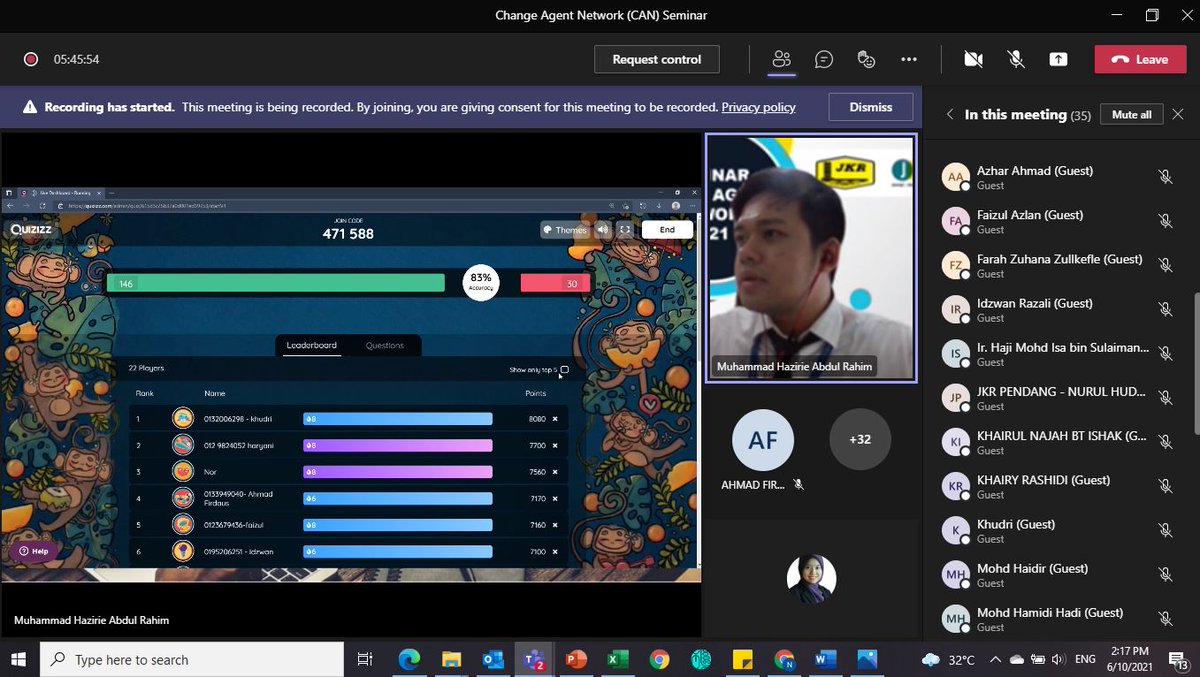Click the Quizizz logo
1200x677 pixels.
30,228
